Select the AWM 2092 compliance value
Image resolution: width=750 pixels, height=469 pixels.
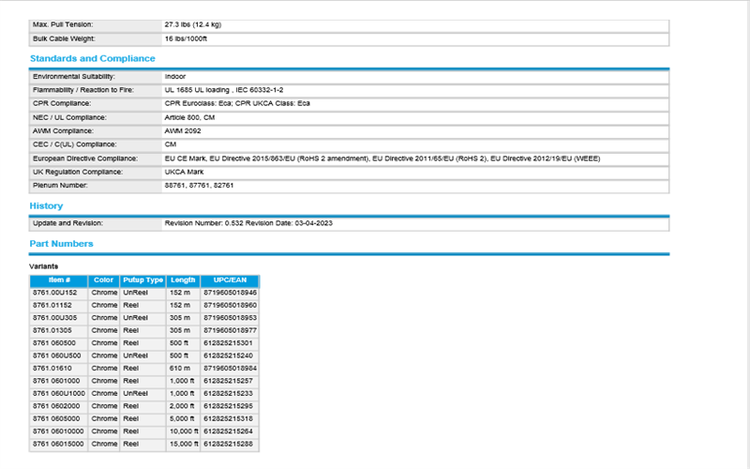[x=183, y=131]
